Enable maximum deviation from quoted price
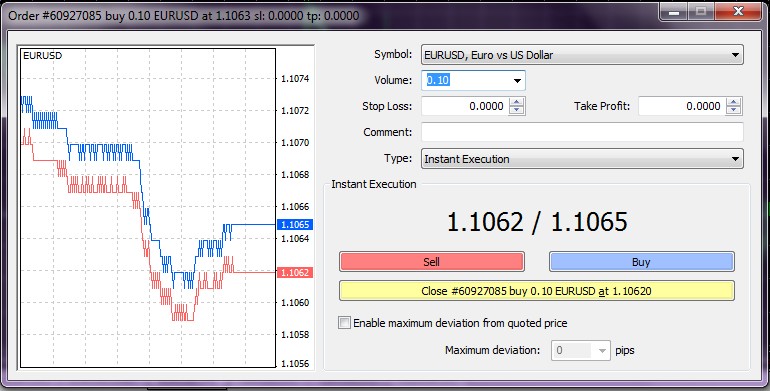770x391 pixels. pos(345,323)
